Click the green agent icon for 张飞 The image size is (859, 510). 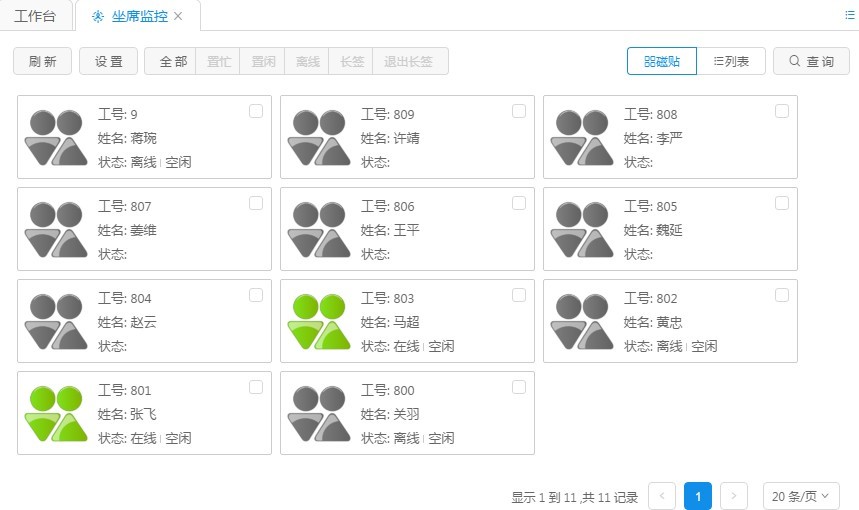coord(55,413)
